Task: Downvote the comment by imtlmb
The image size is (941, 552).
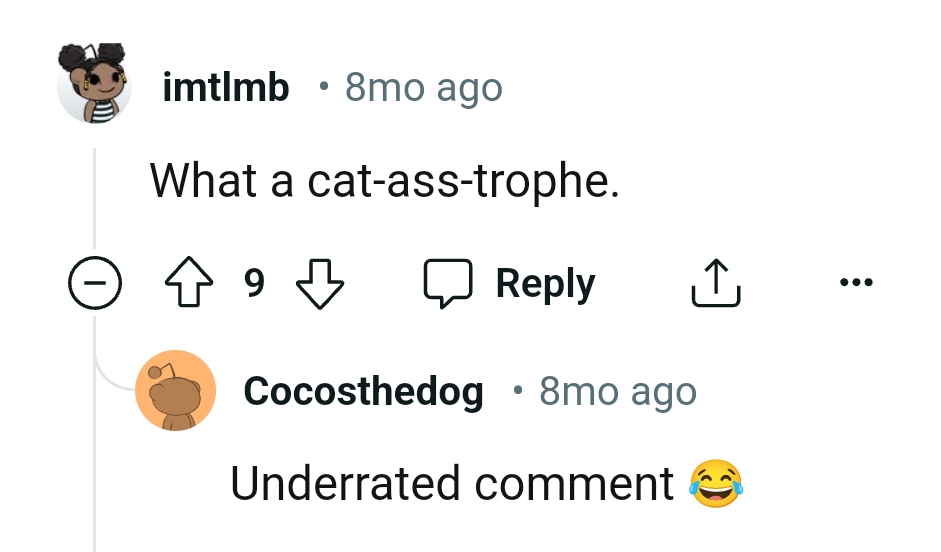Action: pos(320,284)
